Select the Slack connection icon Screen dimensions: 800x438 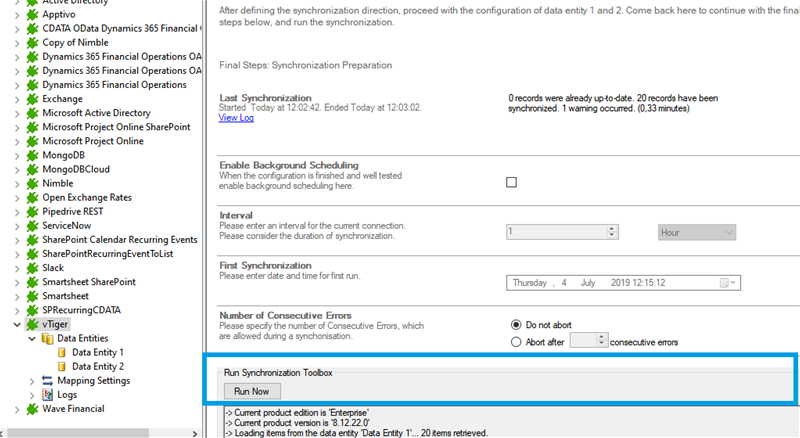[32, 268]
